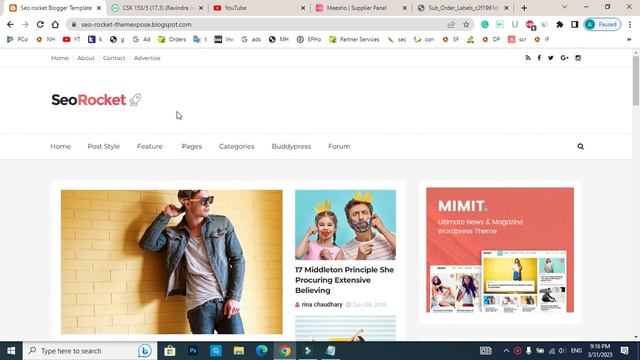Open the Twitter social icon
The width and height of the screenshot is (640, 360).
click(x=551, y=58)
